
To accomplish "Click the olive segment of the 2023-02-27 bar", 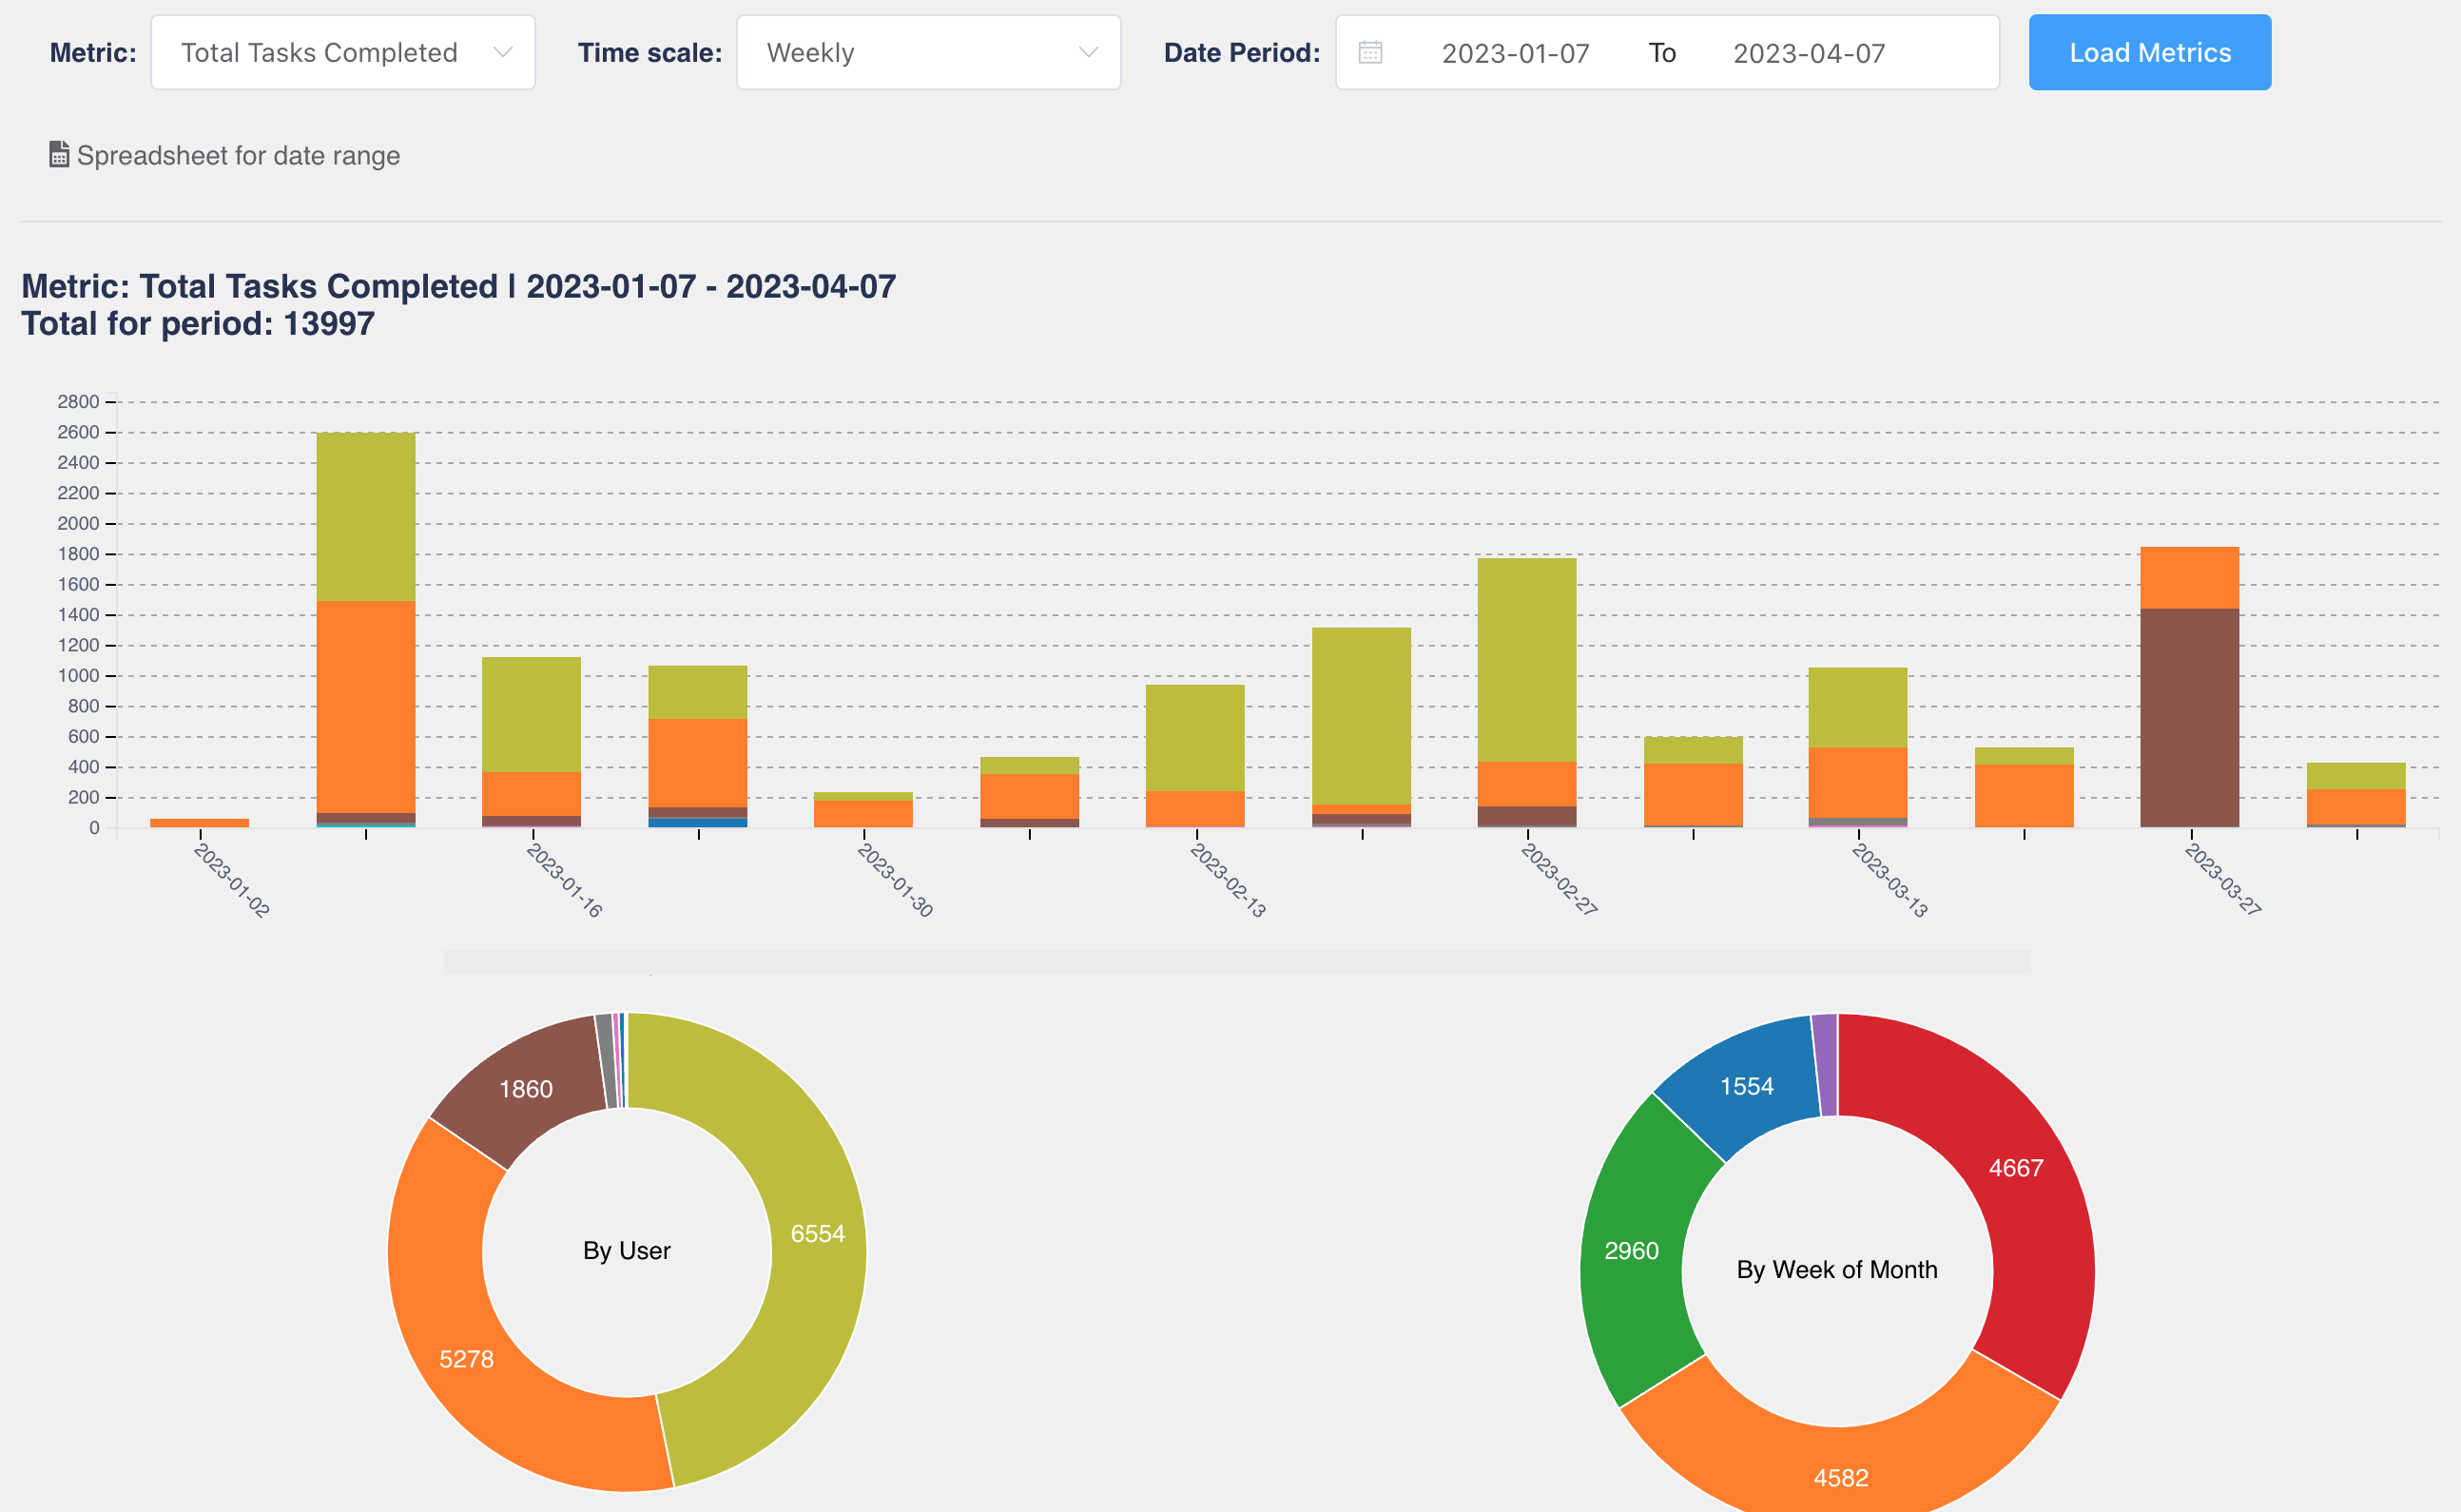I will [x=1526, y=660].
